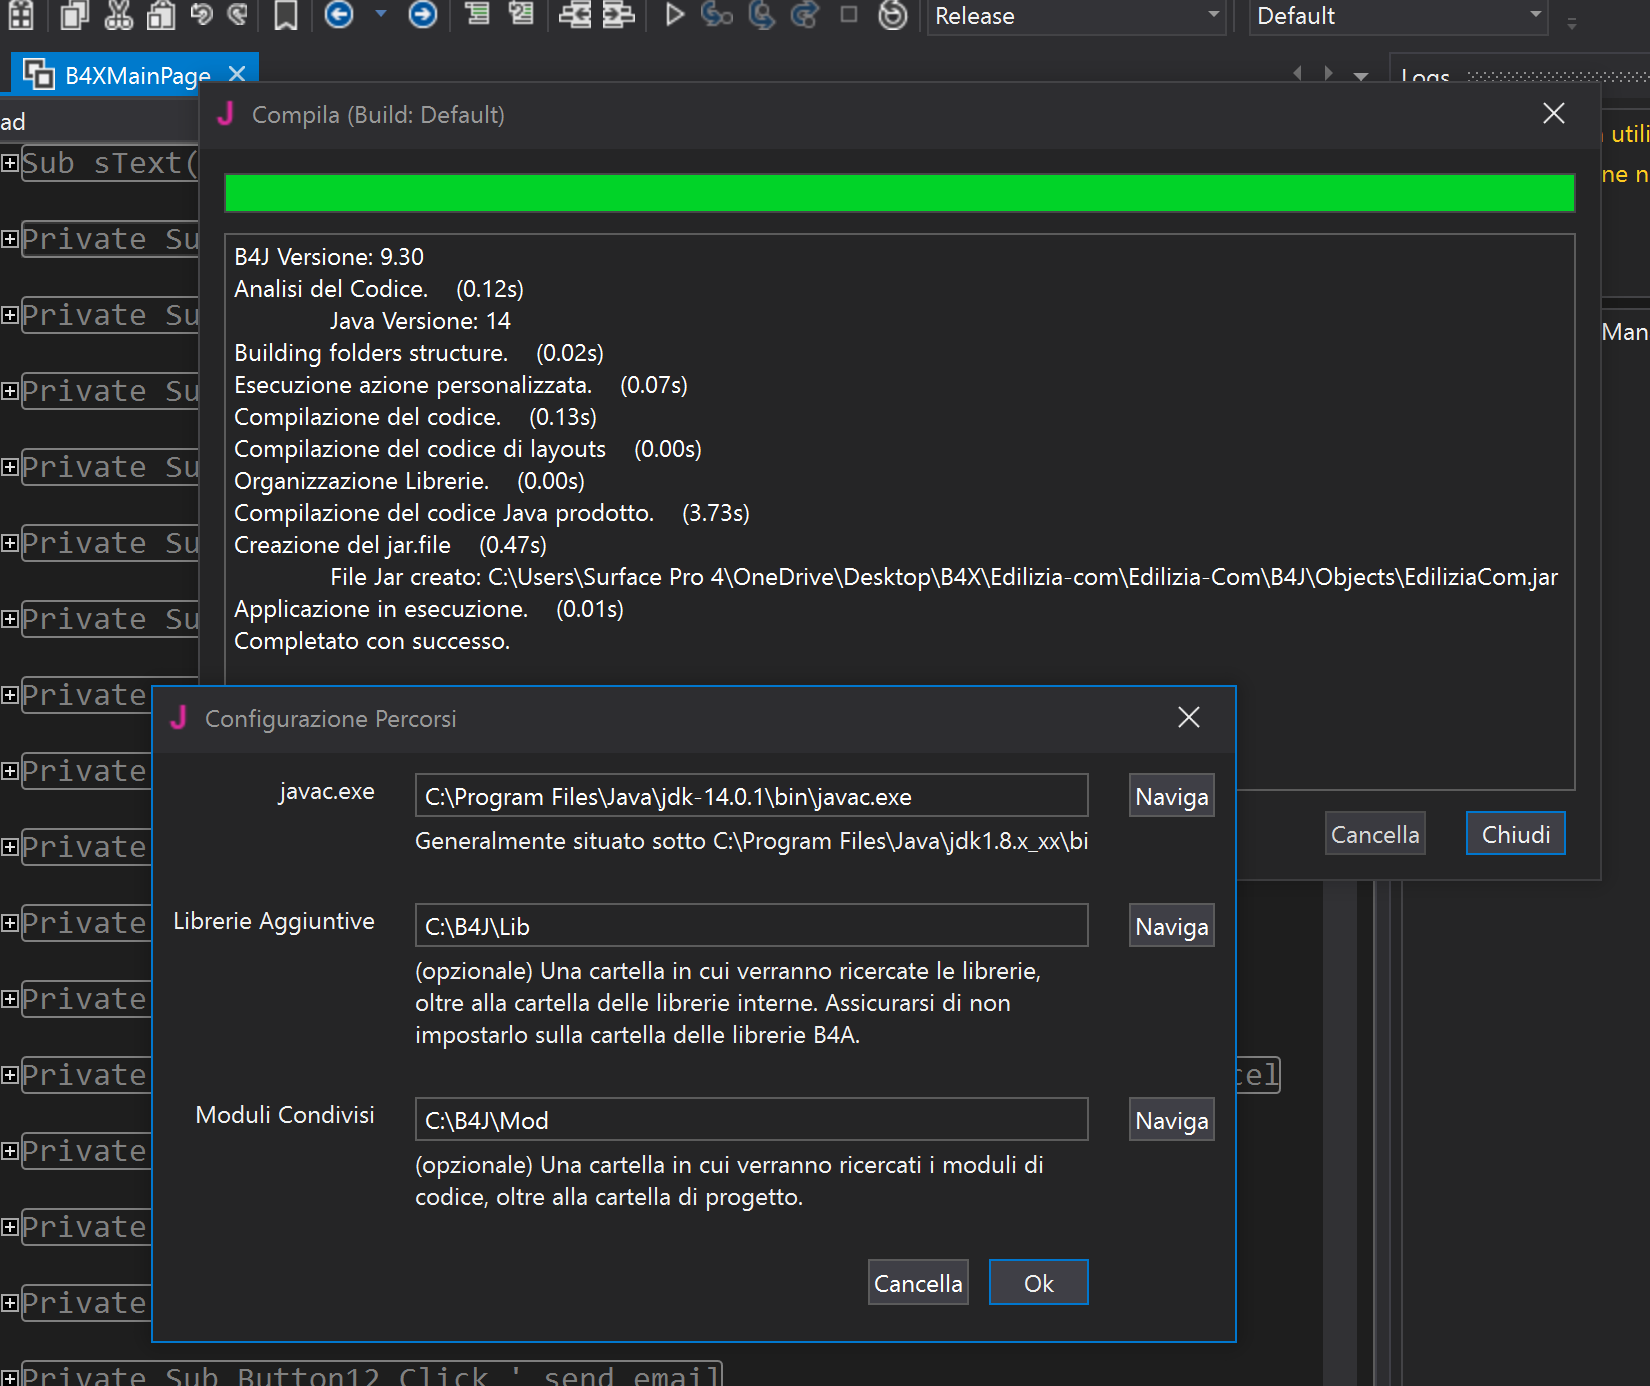The width and height of the screenshot is (1650, 1386).
Task: Switch to the B4XMainPage tab
Action: (137, 75)
